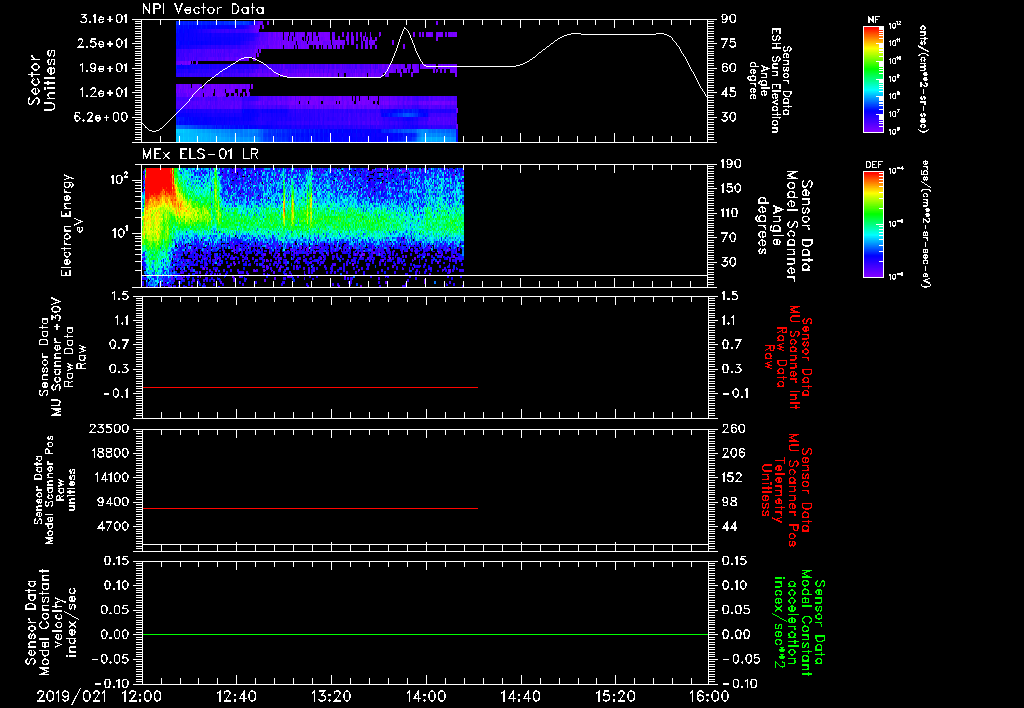Click the "98" Telemetry tick value

click(x=729, y=502)
